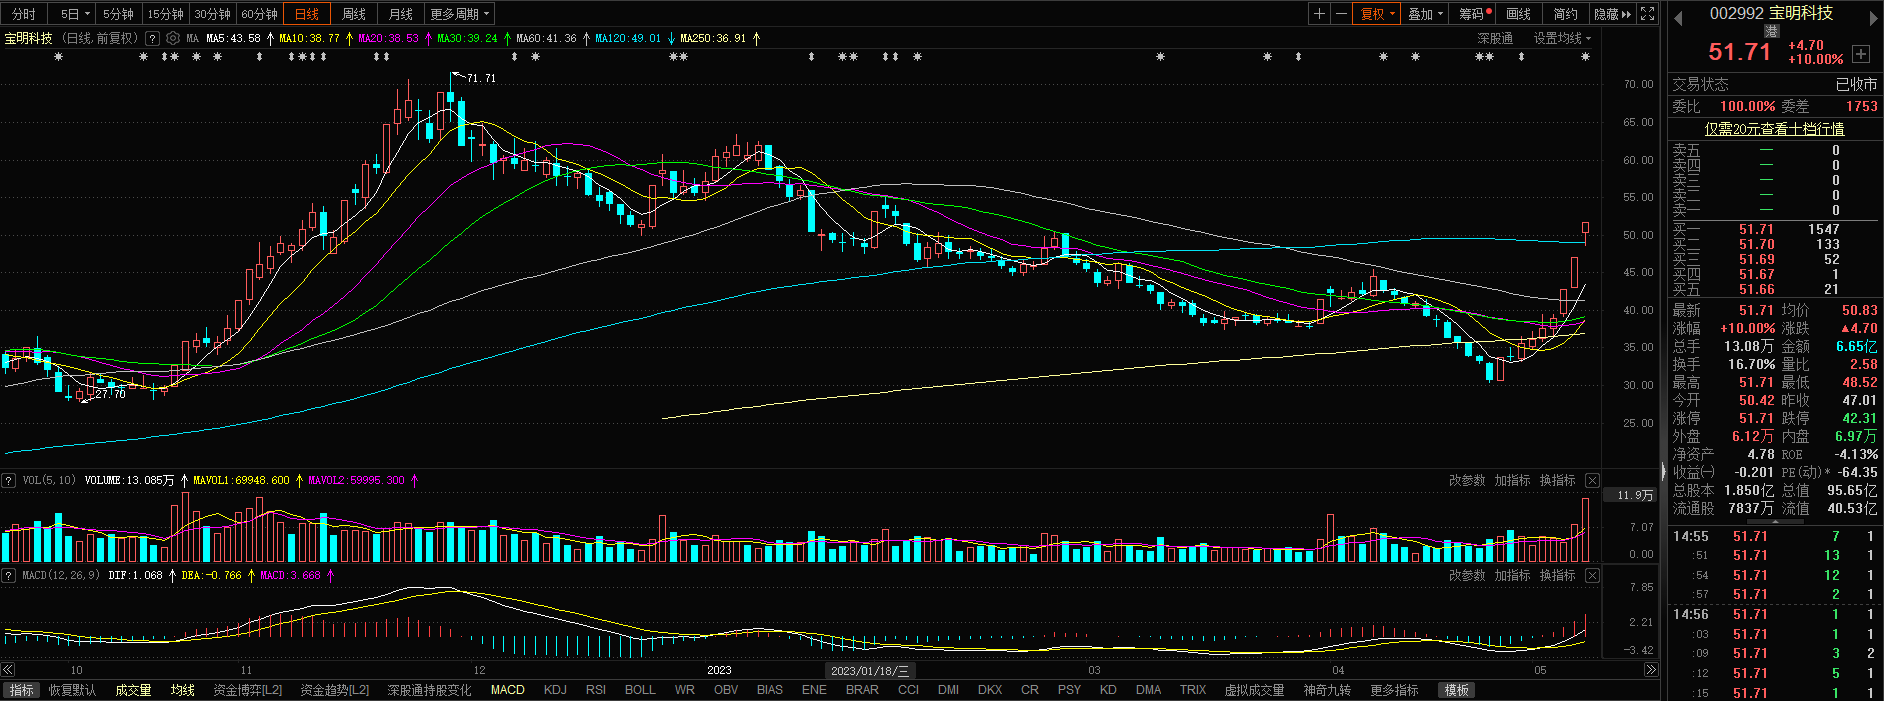This screenshot has height=701, width=1884.
Task: Go to next stock with right arrow
Action: point(1873,16)
